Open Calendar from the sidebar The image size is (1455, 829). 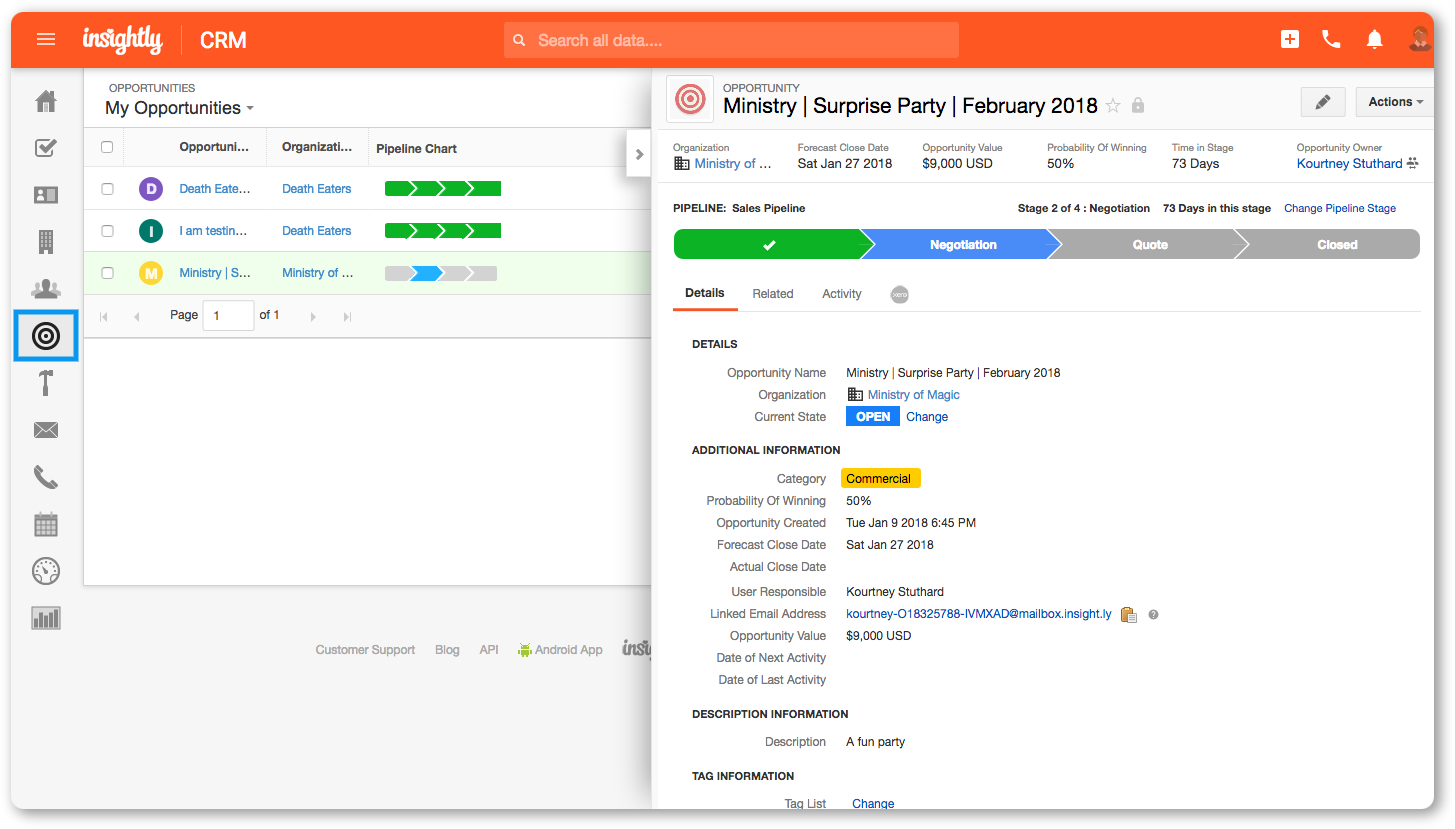click(46, 524)
